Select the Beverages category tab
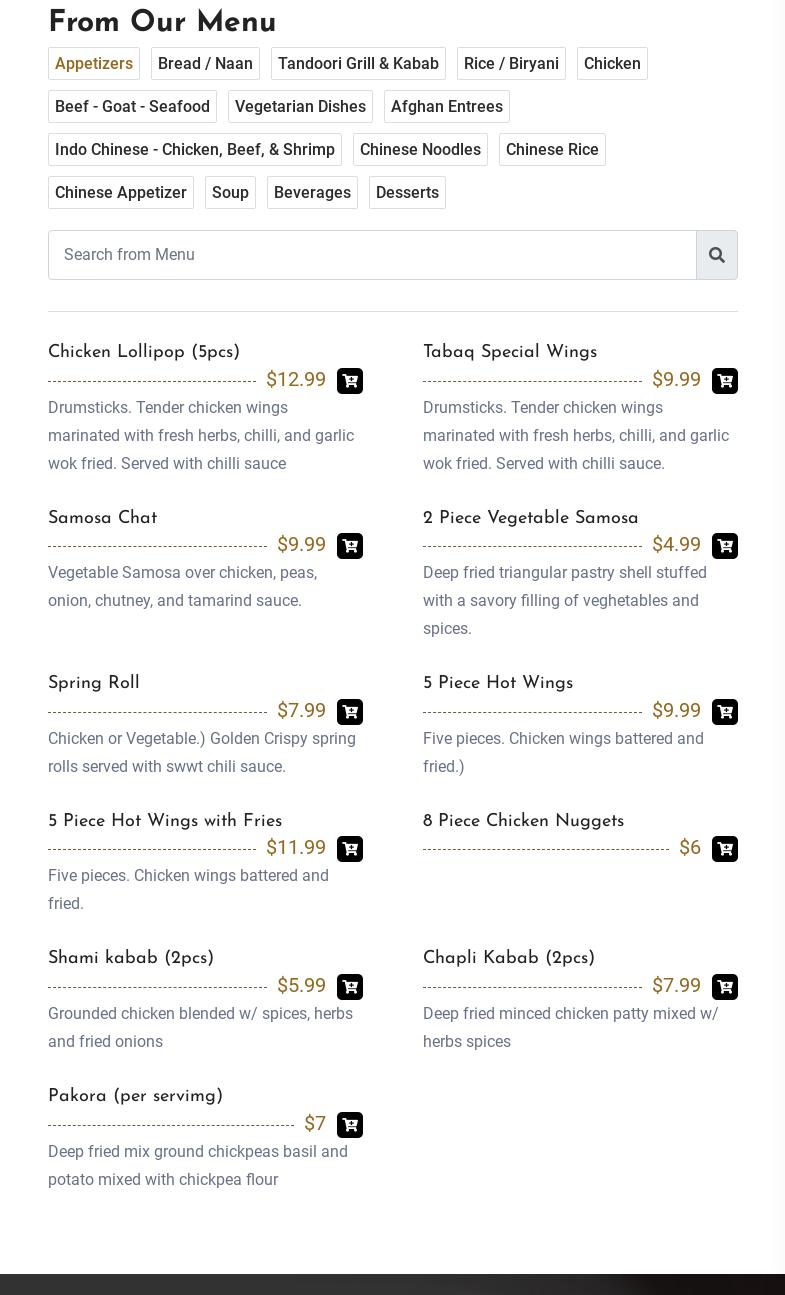785x1295 pixels. pos(312,193)
